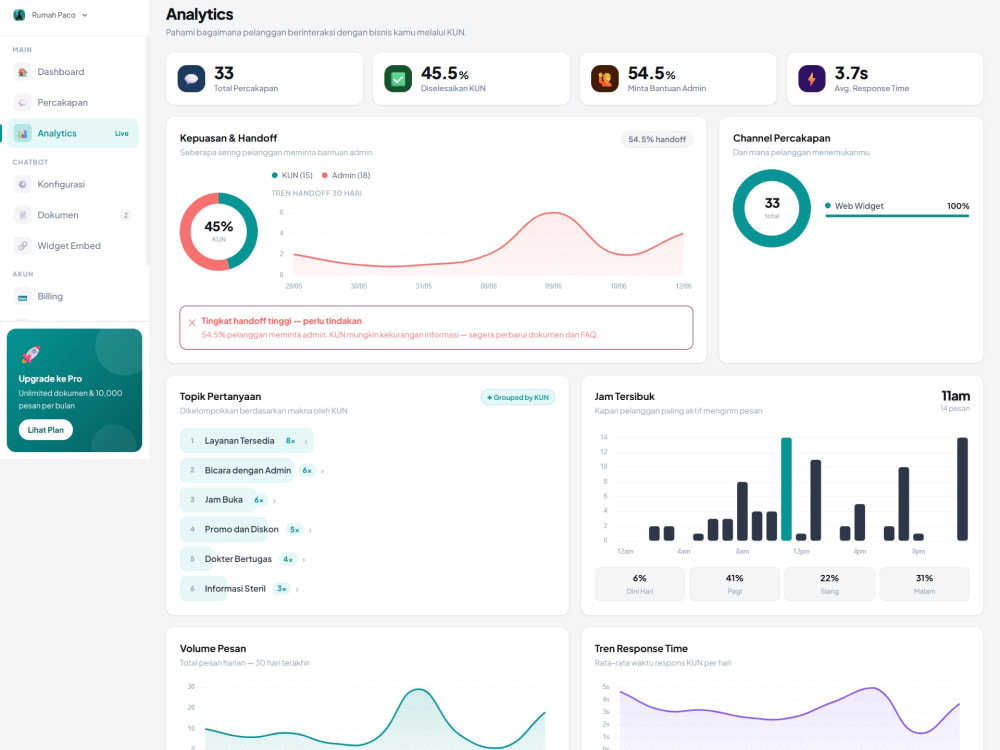This screenshot has width=1000, height=750.
Task: Click the Widget Embed link icon
Action: coord(22,246)
